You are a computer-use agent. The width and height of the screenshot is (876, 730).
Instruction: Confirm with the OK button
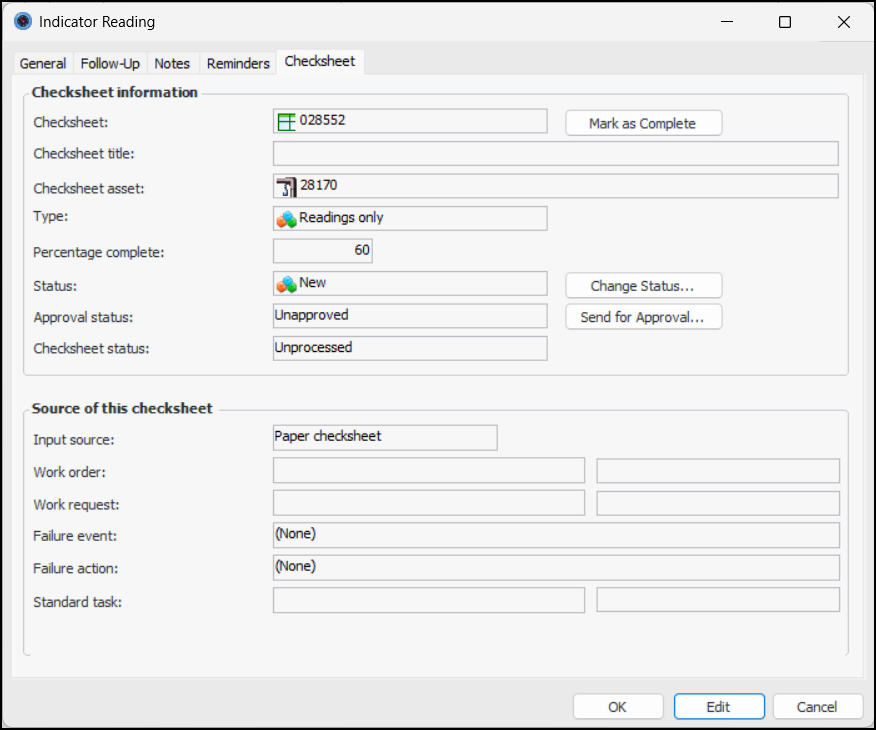[617, 707]
